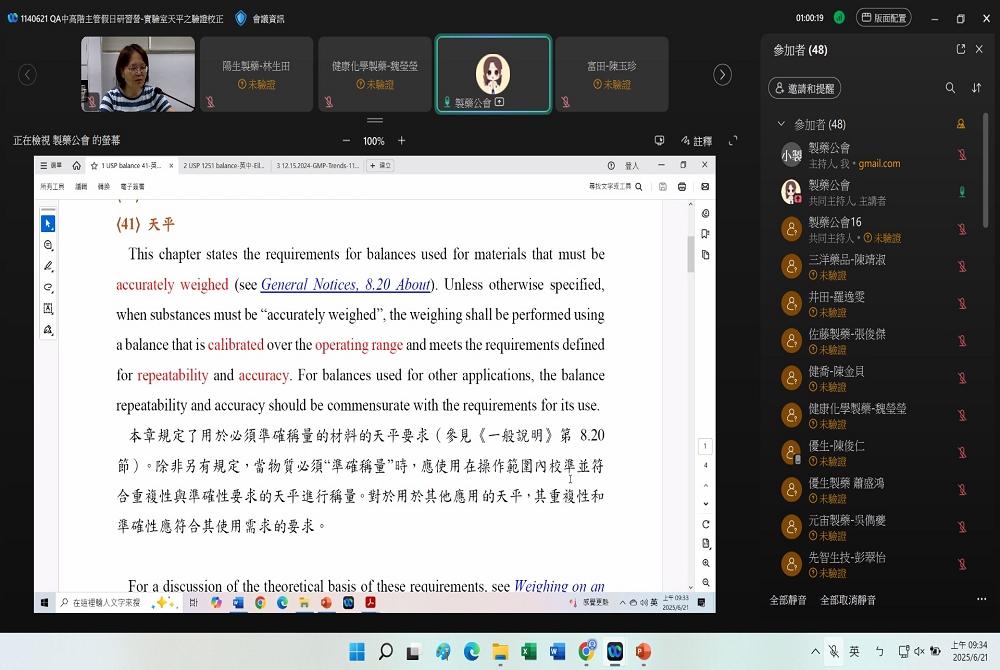Screen dimensions: 1000x670
Task: Select the presenter's live video thumbnail
Action: click(138, 74)
